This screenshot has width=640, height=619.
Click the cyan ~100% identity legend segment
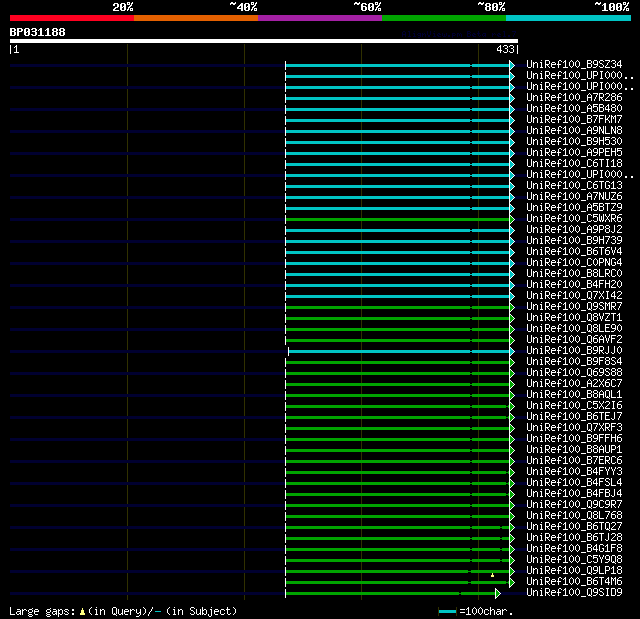point(568,18)
